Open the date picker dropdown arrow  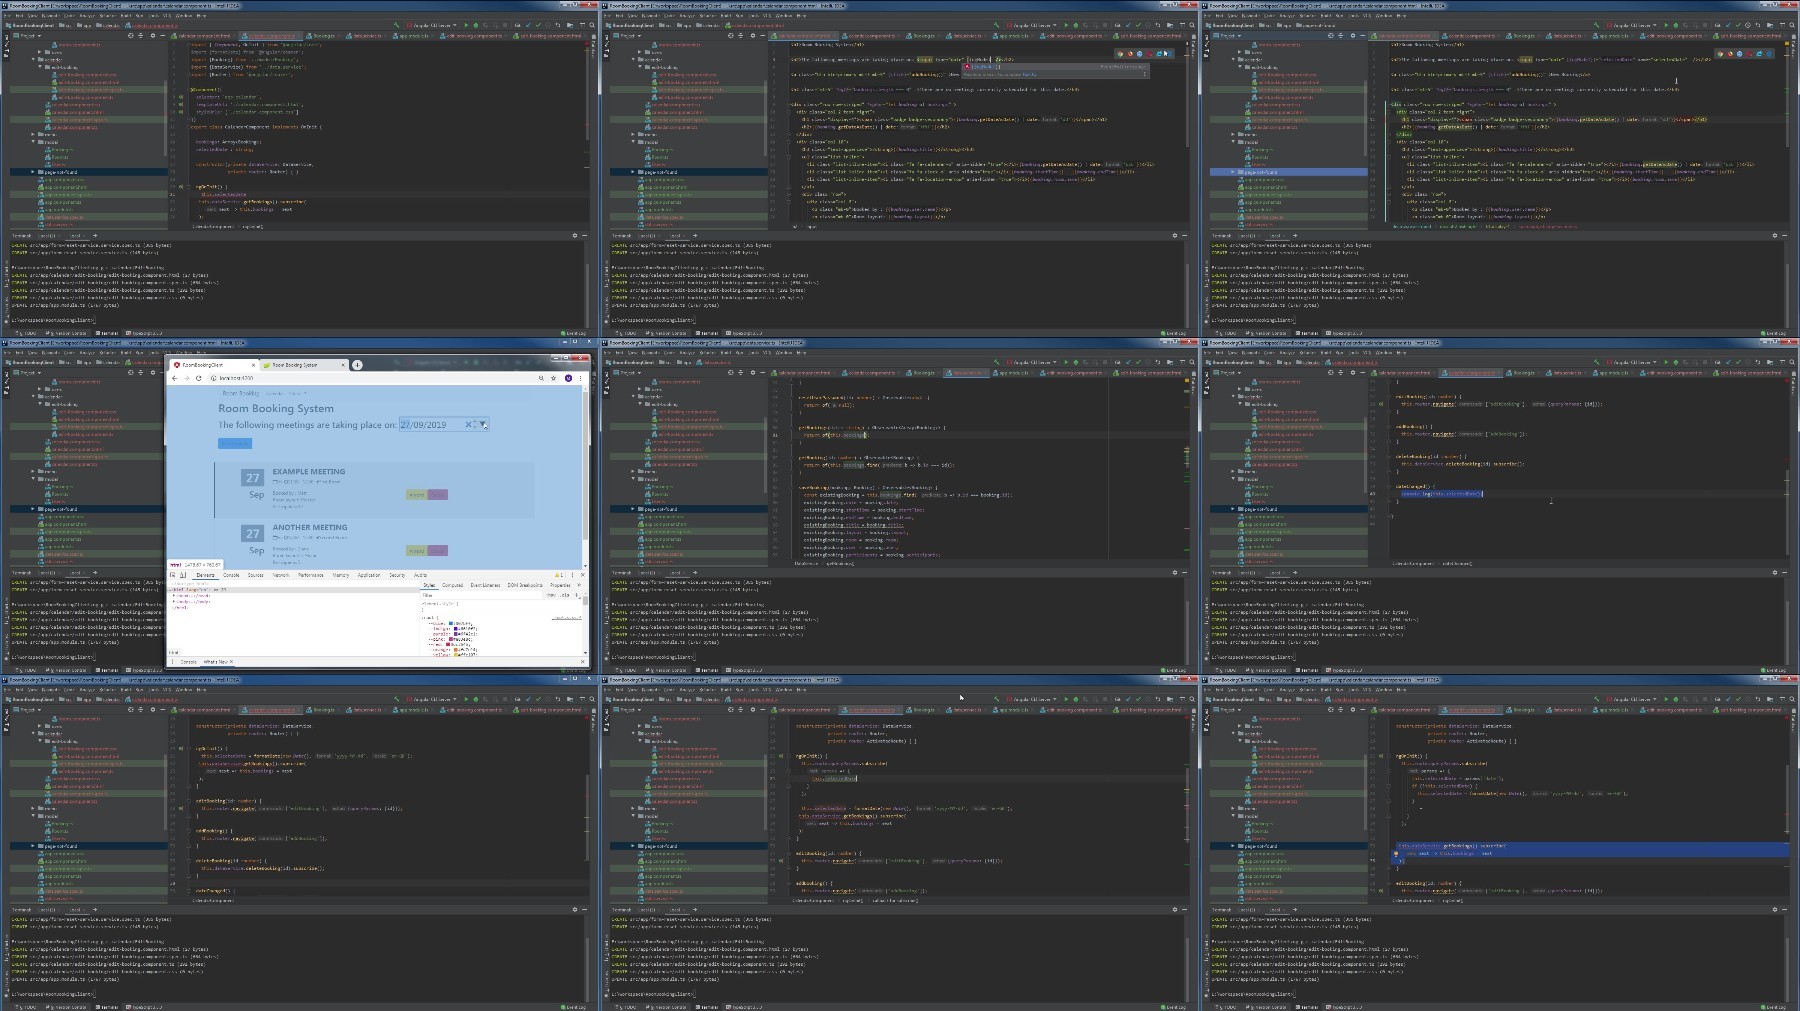coord(482,425)
